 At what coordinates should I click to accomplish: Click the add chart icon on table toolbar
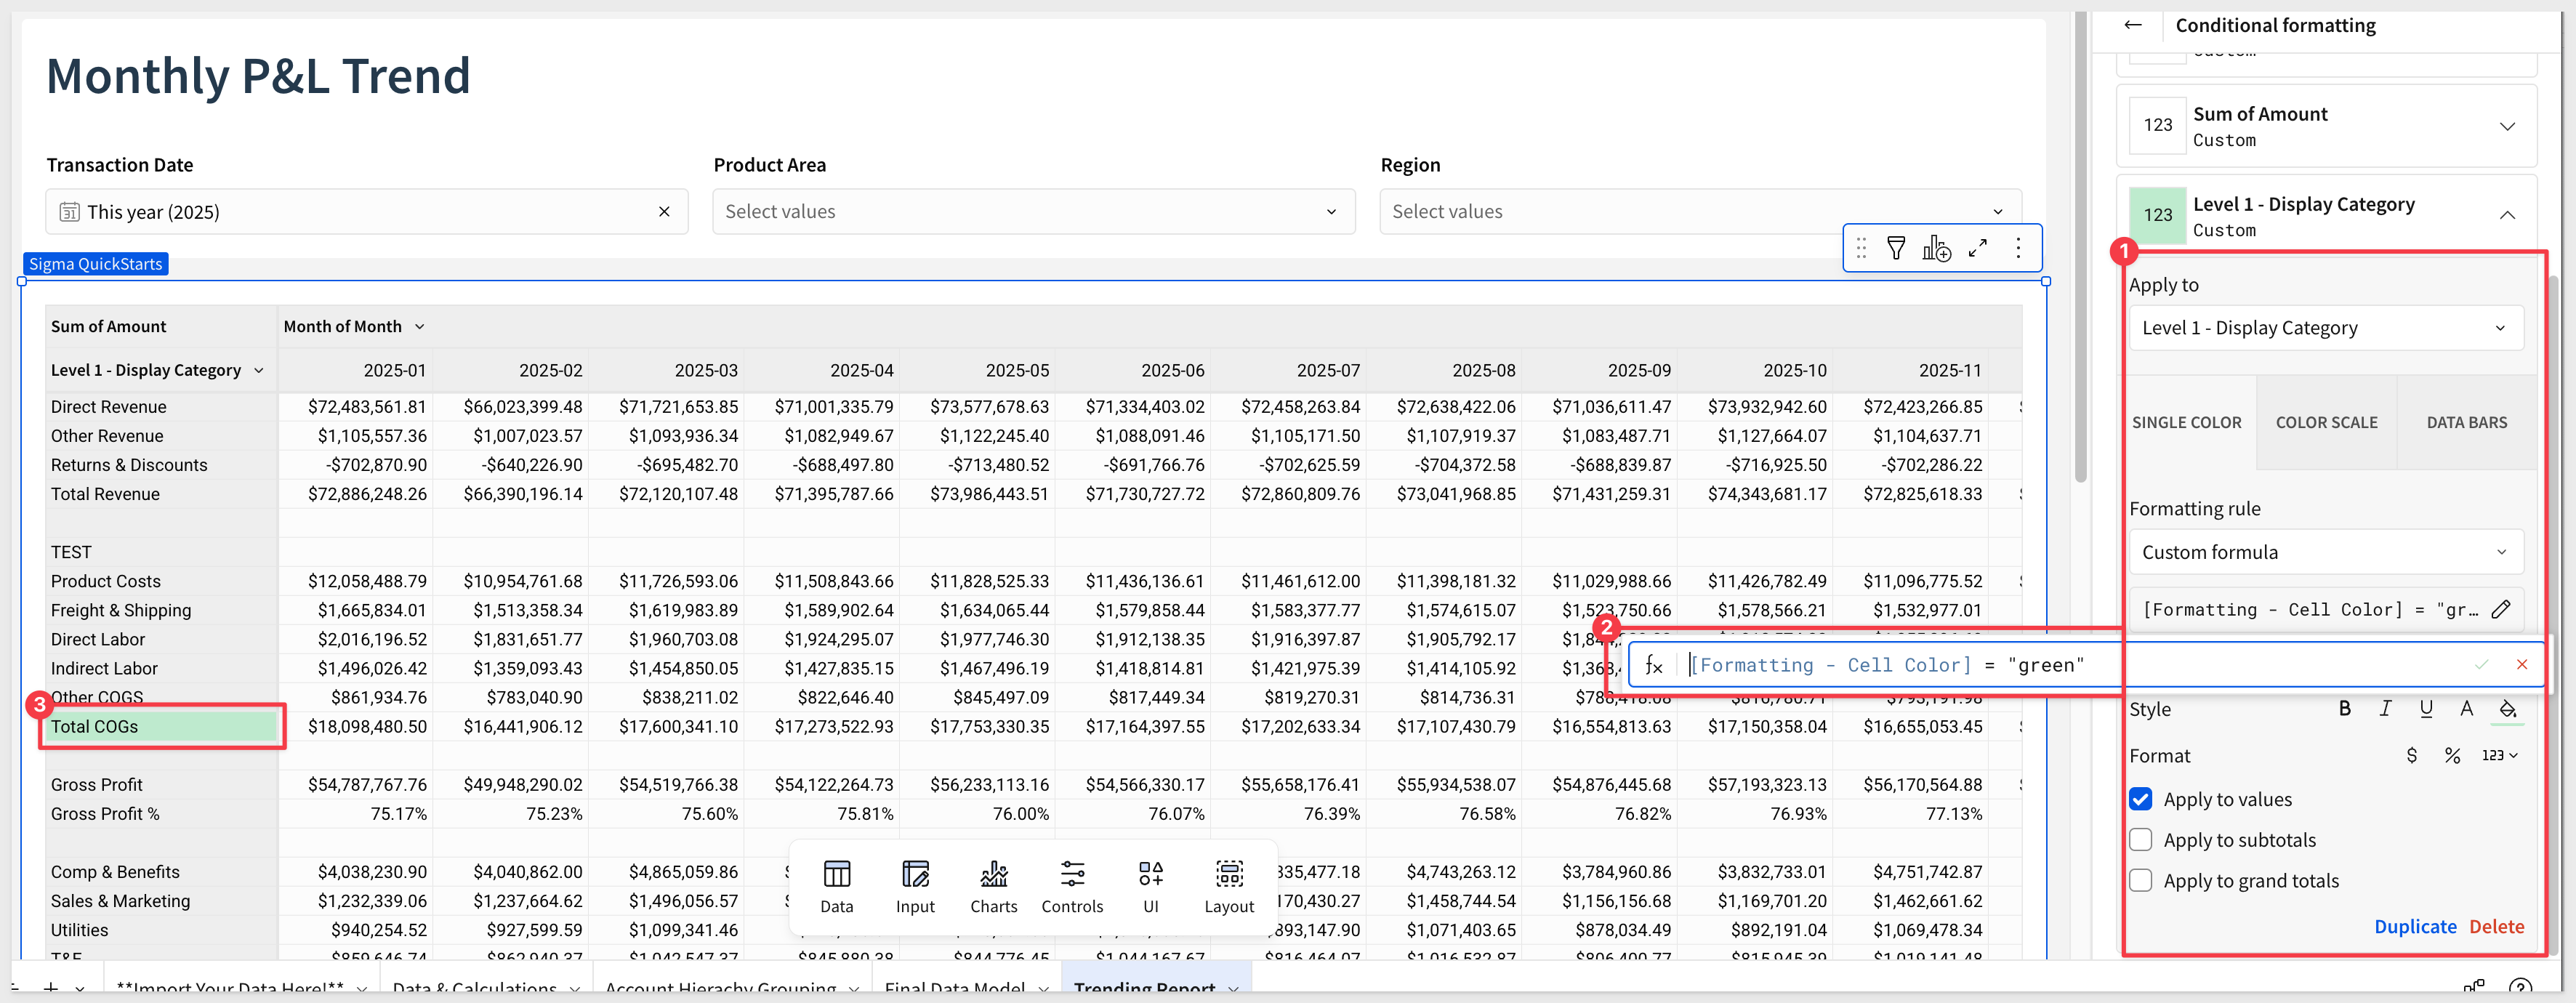pyautogui.click(x=1937, y=248)
